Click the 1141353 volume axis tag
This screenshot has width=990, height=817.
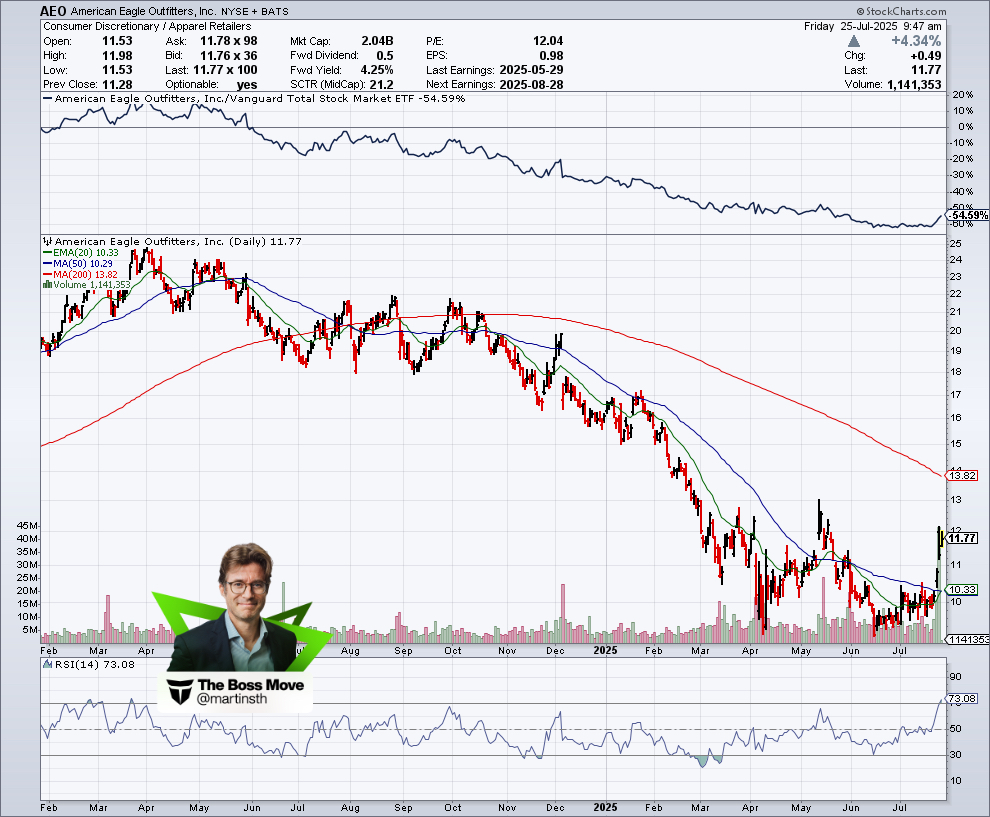click(x=969, y=640)
